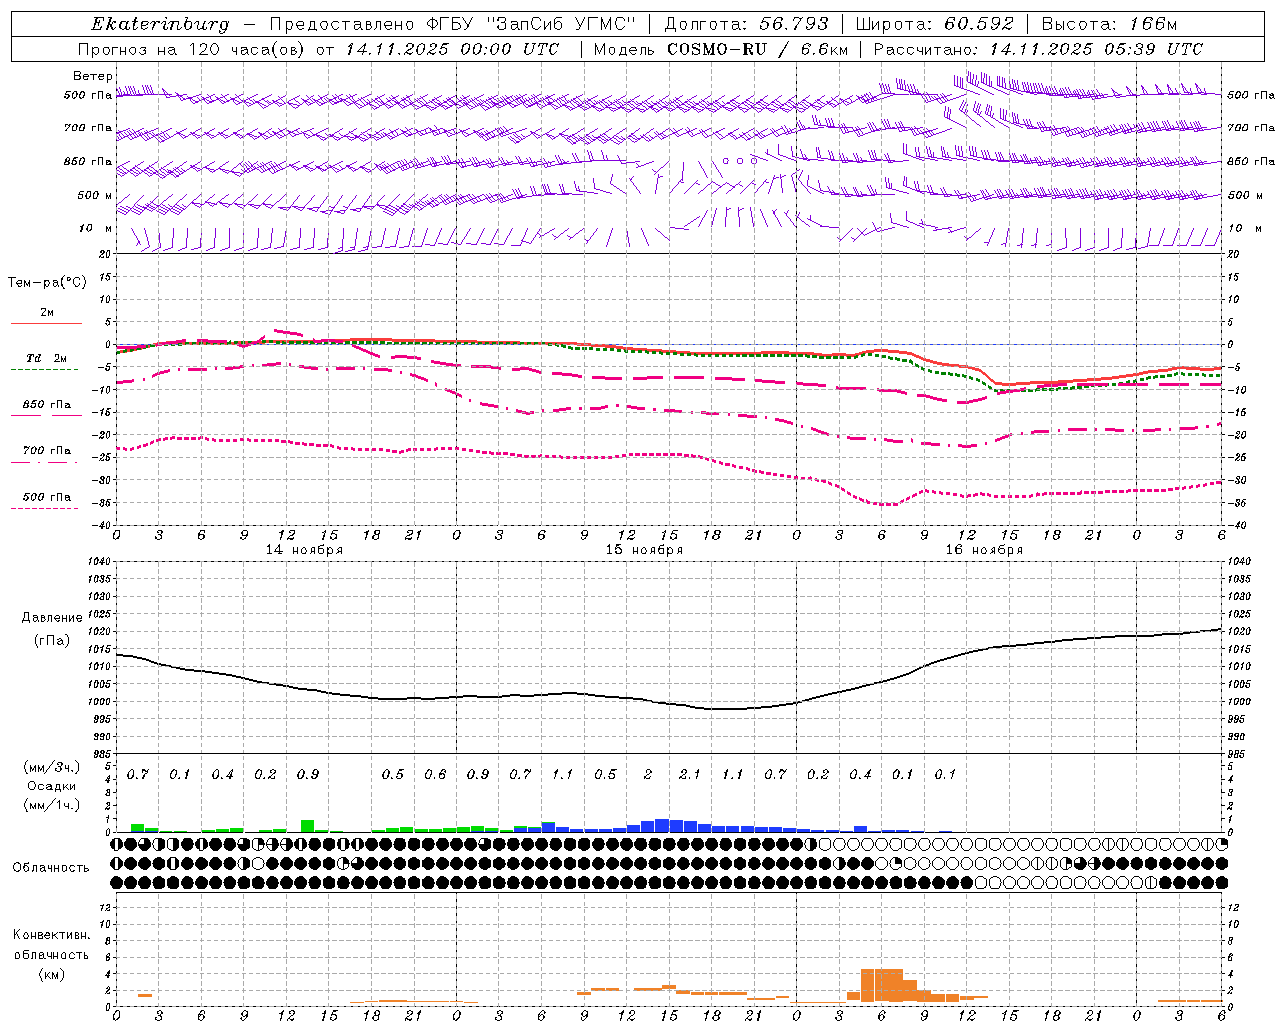
Task: Click the "(гПа)" pressure unit label
Action: pyautogui.click(x=52, y=640)
